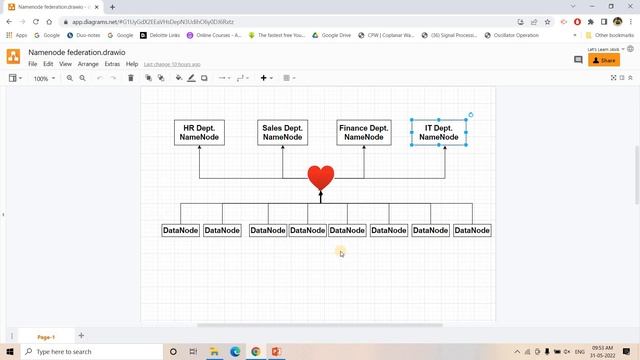Click the Opera extension icon
640x360 pixels.
tap(577, 22)
